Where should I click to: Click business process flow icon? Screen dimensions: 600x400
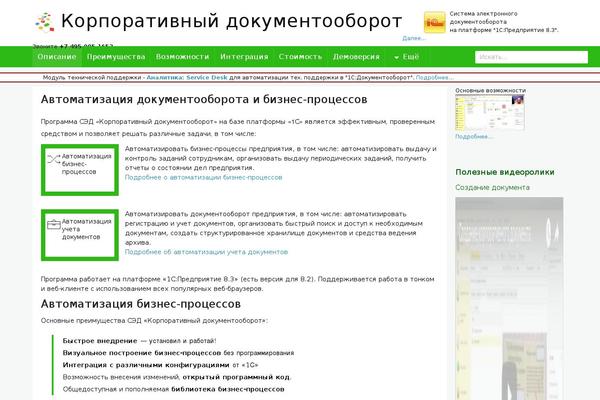pos(54,159)
